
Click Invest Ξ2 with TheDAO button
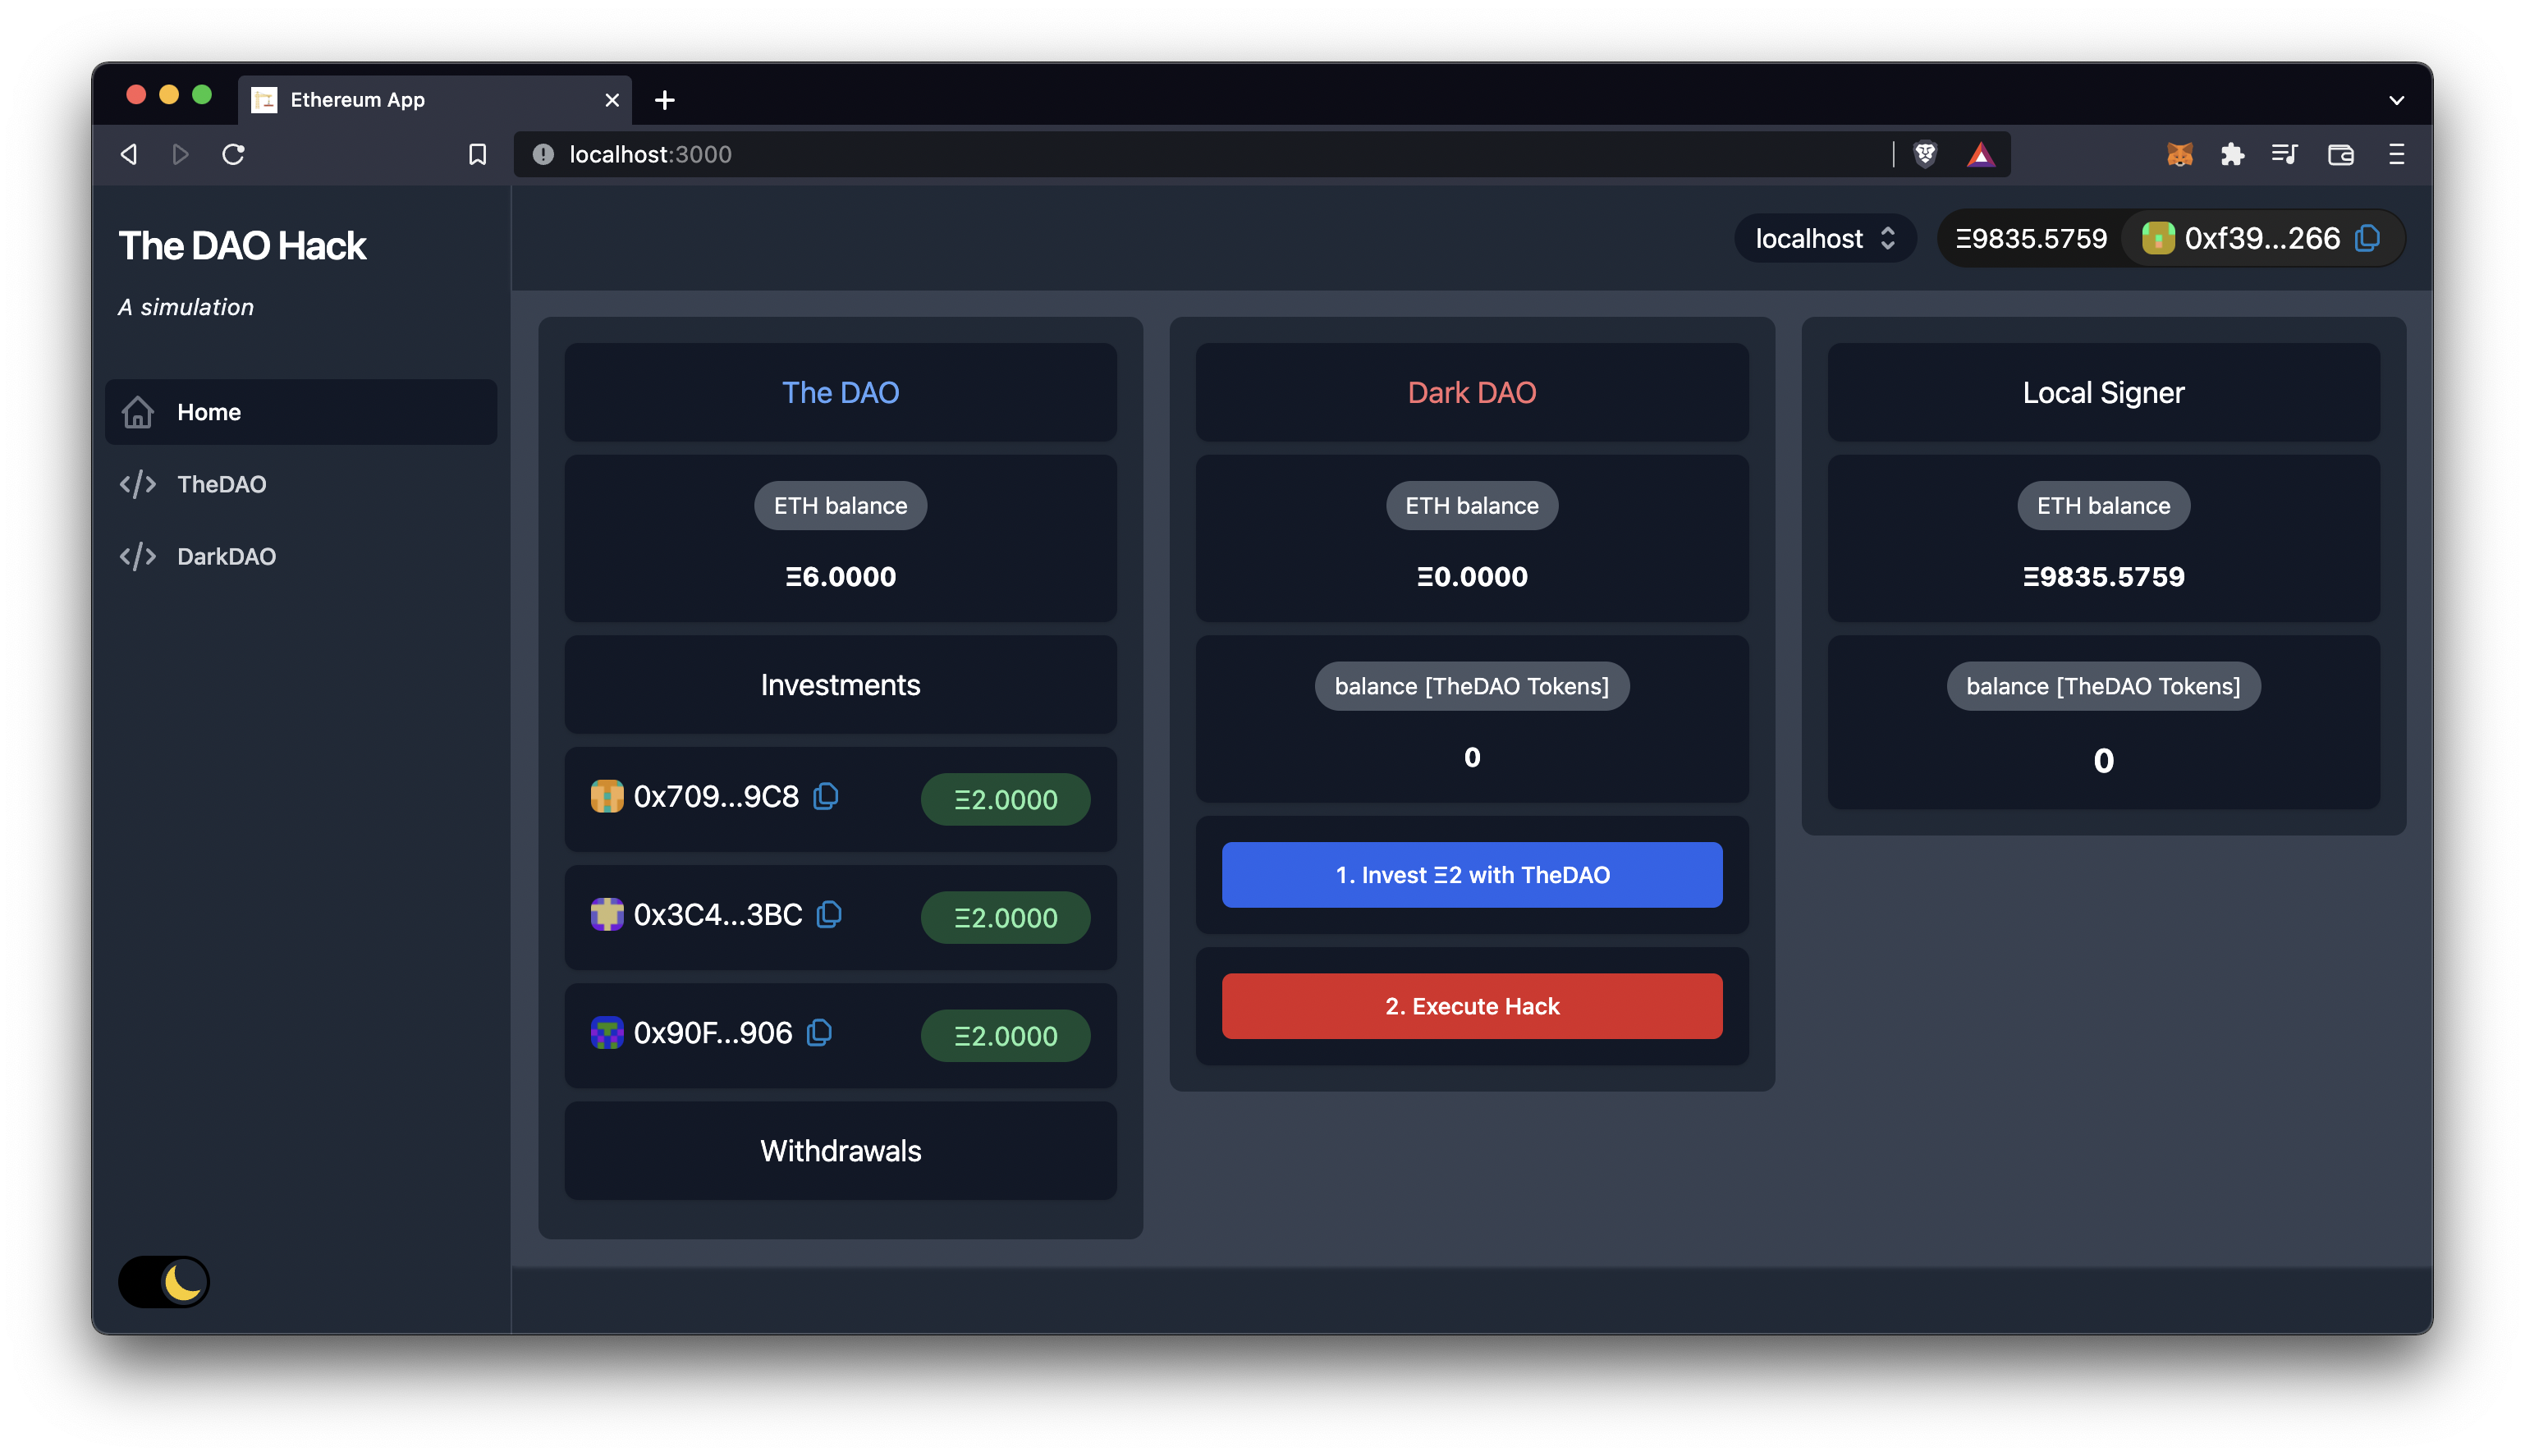pyautogui.click(x=1471, y=875)
